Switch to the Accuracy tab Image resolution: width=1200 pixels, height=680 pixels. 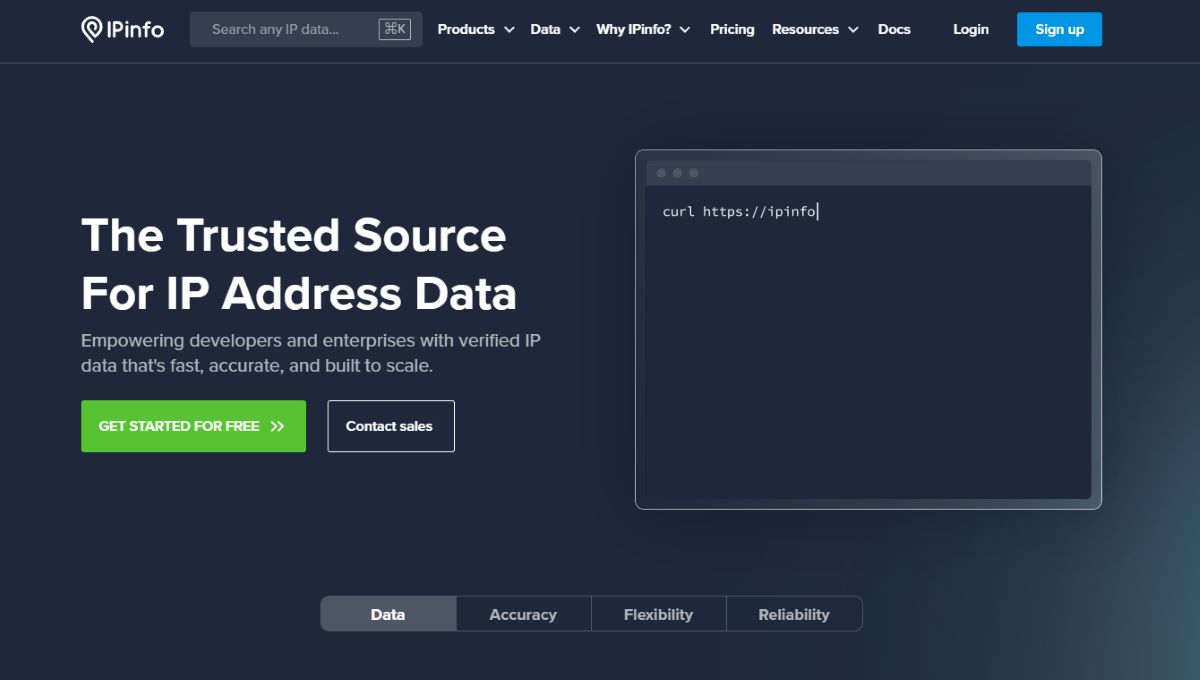pyautogui.click(x=523, y=614)
